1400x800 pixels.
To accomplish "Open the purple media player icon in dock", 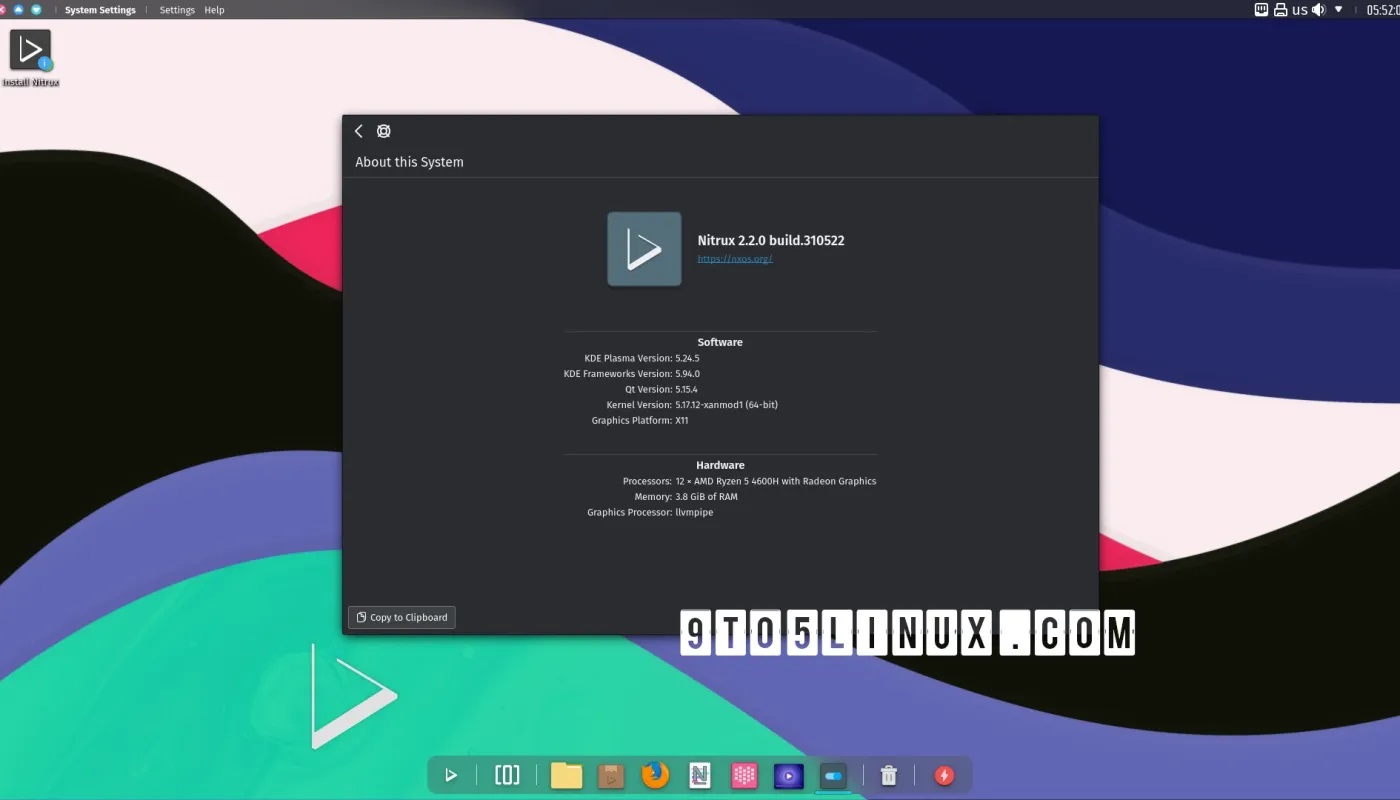I will point(789,775).
